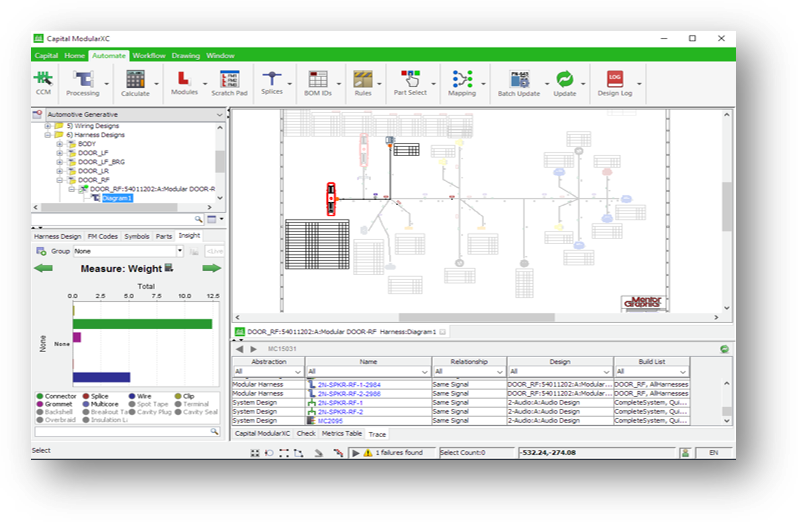798x522 pixels.
Task: Open the Abstraction filter dropdown
Action: (268, 372)
